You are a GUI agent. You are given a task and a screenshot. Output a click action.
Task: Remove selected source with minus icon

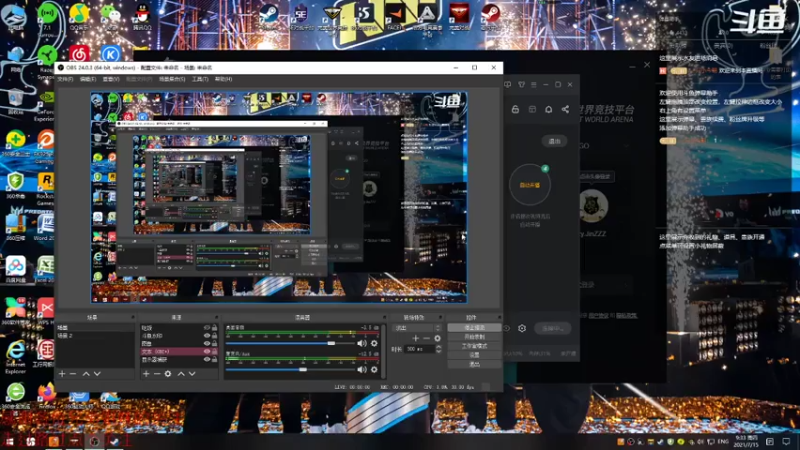[x=157, y=374]
